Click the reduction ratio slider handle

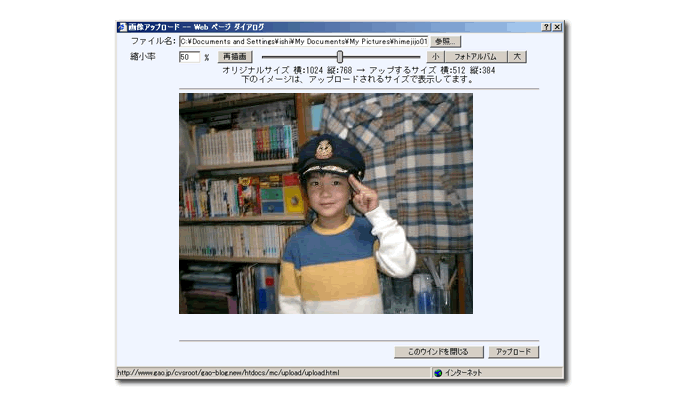[340, 56]
